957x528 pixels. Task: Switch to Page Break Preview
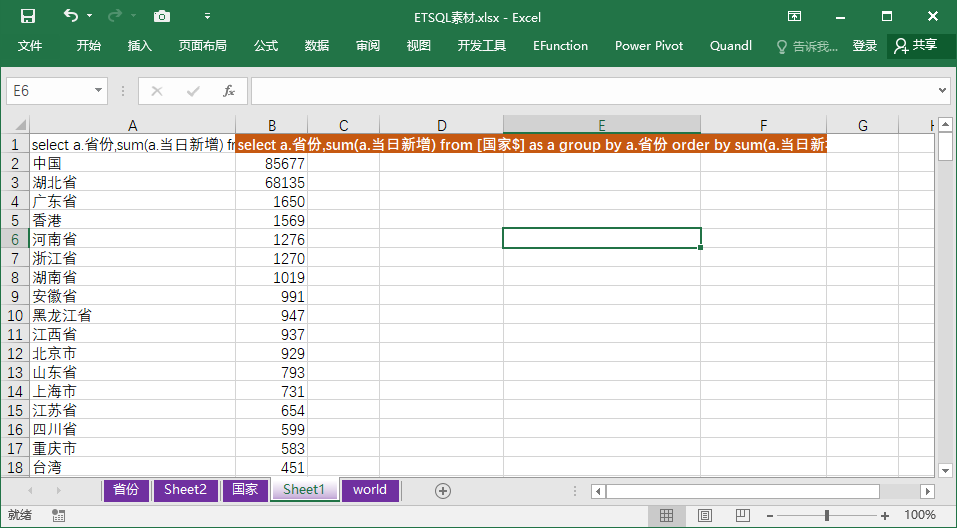(x=742, y=515)
